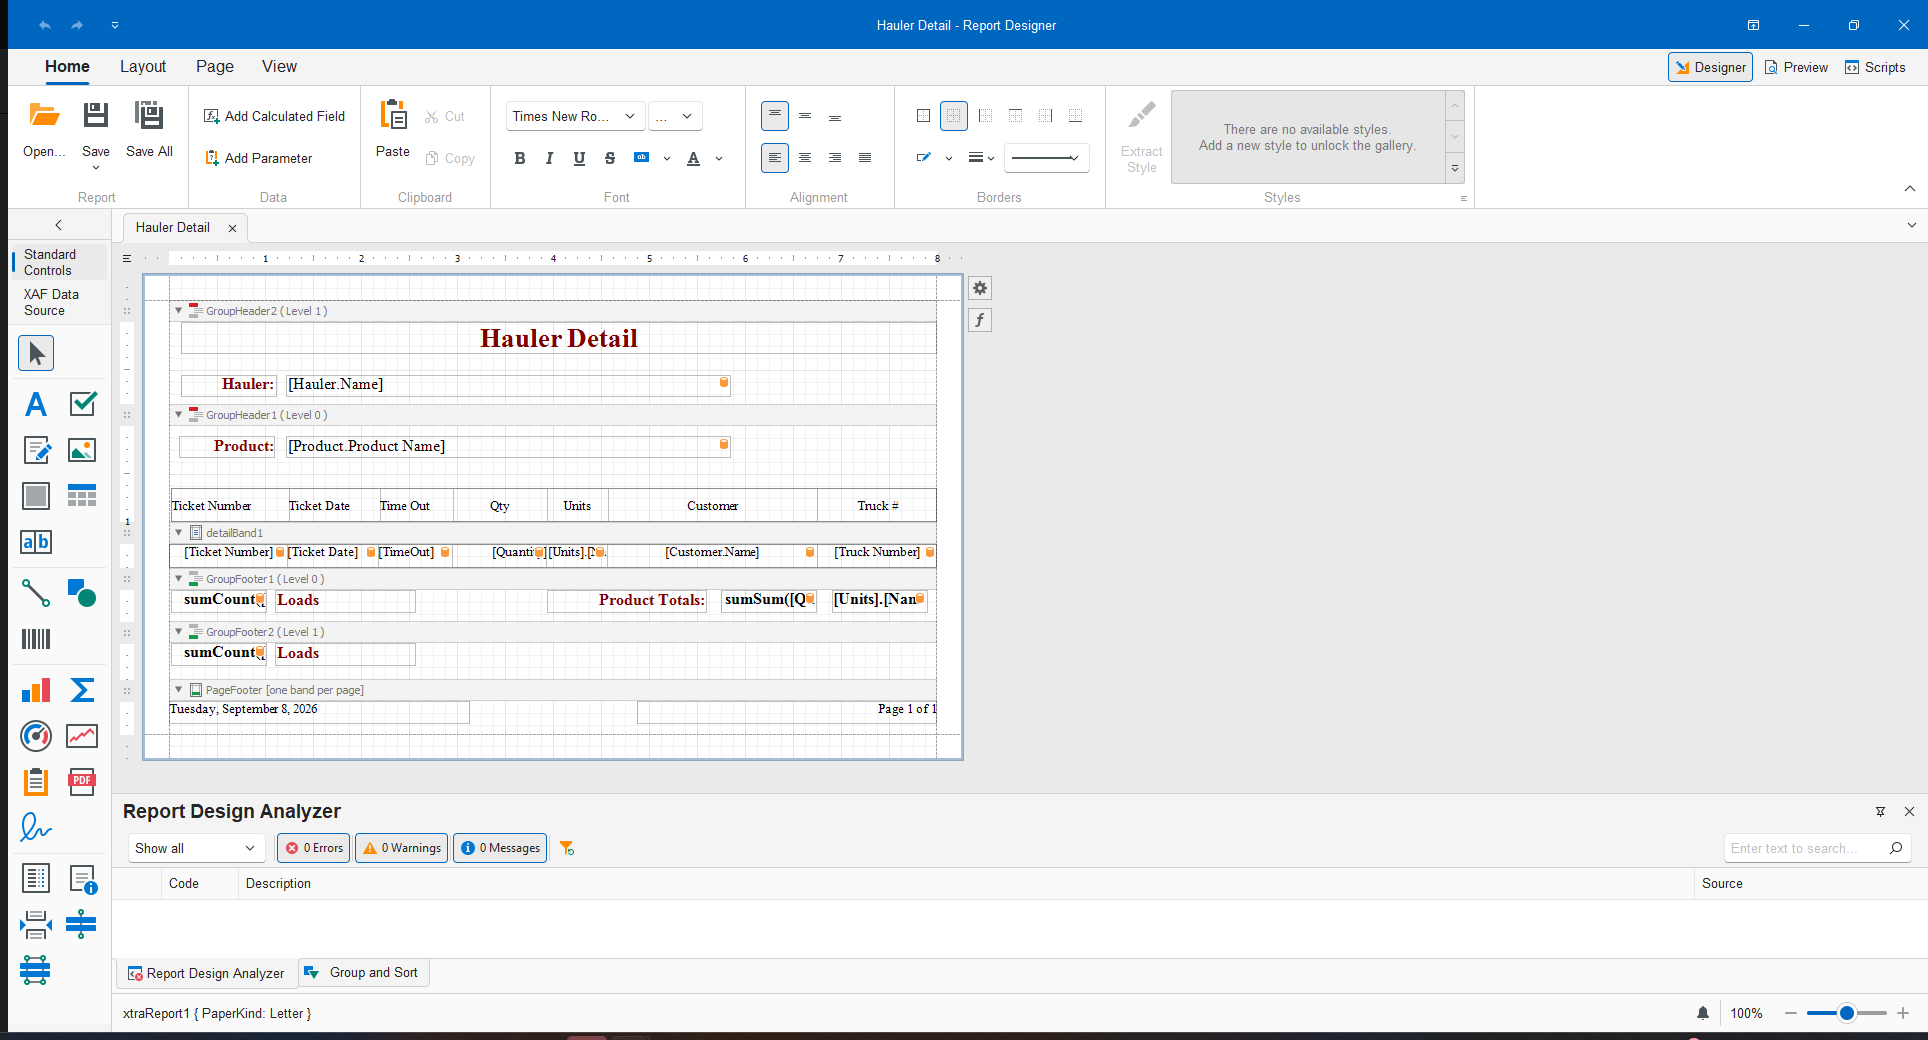Select the [Product.Product Name] field

pos(508,446)
